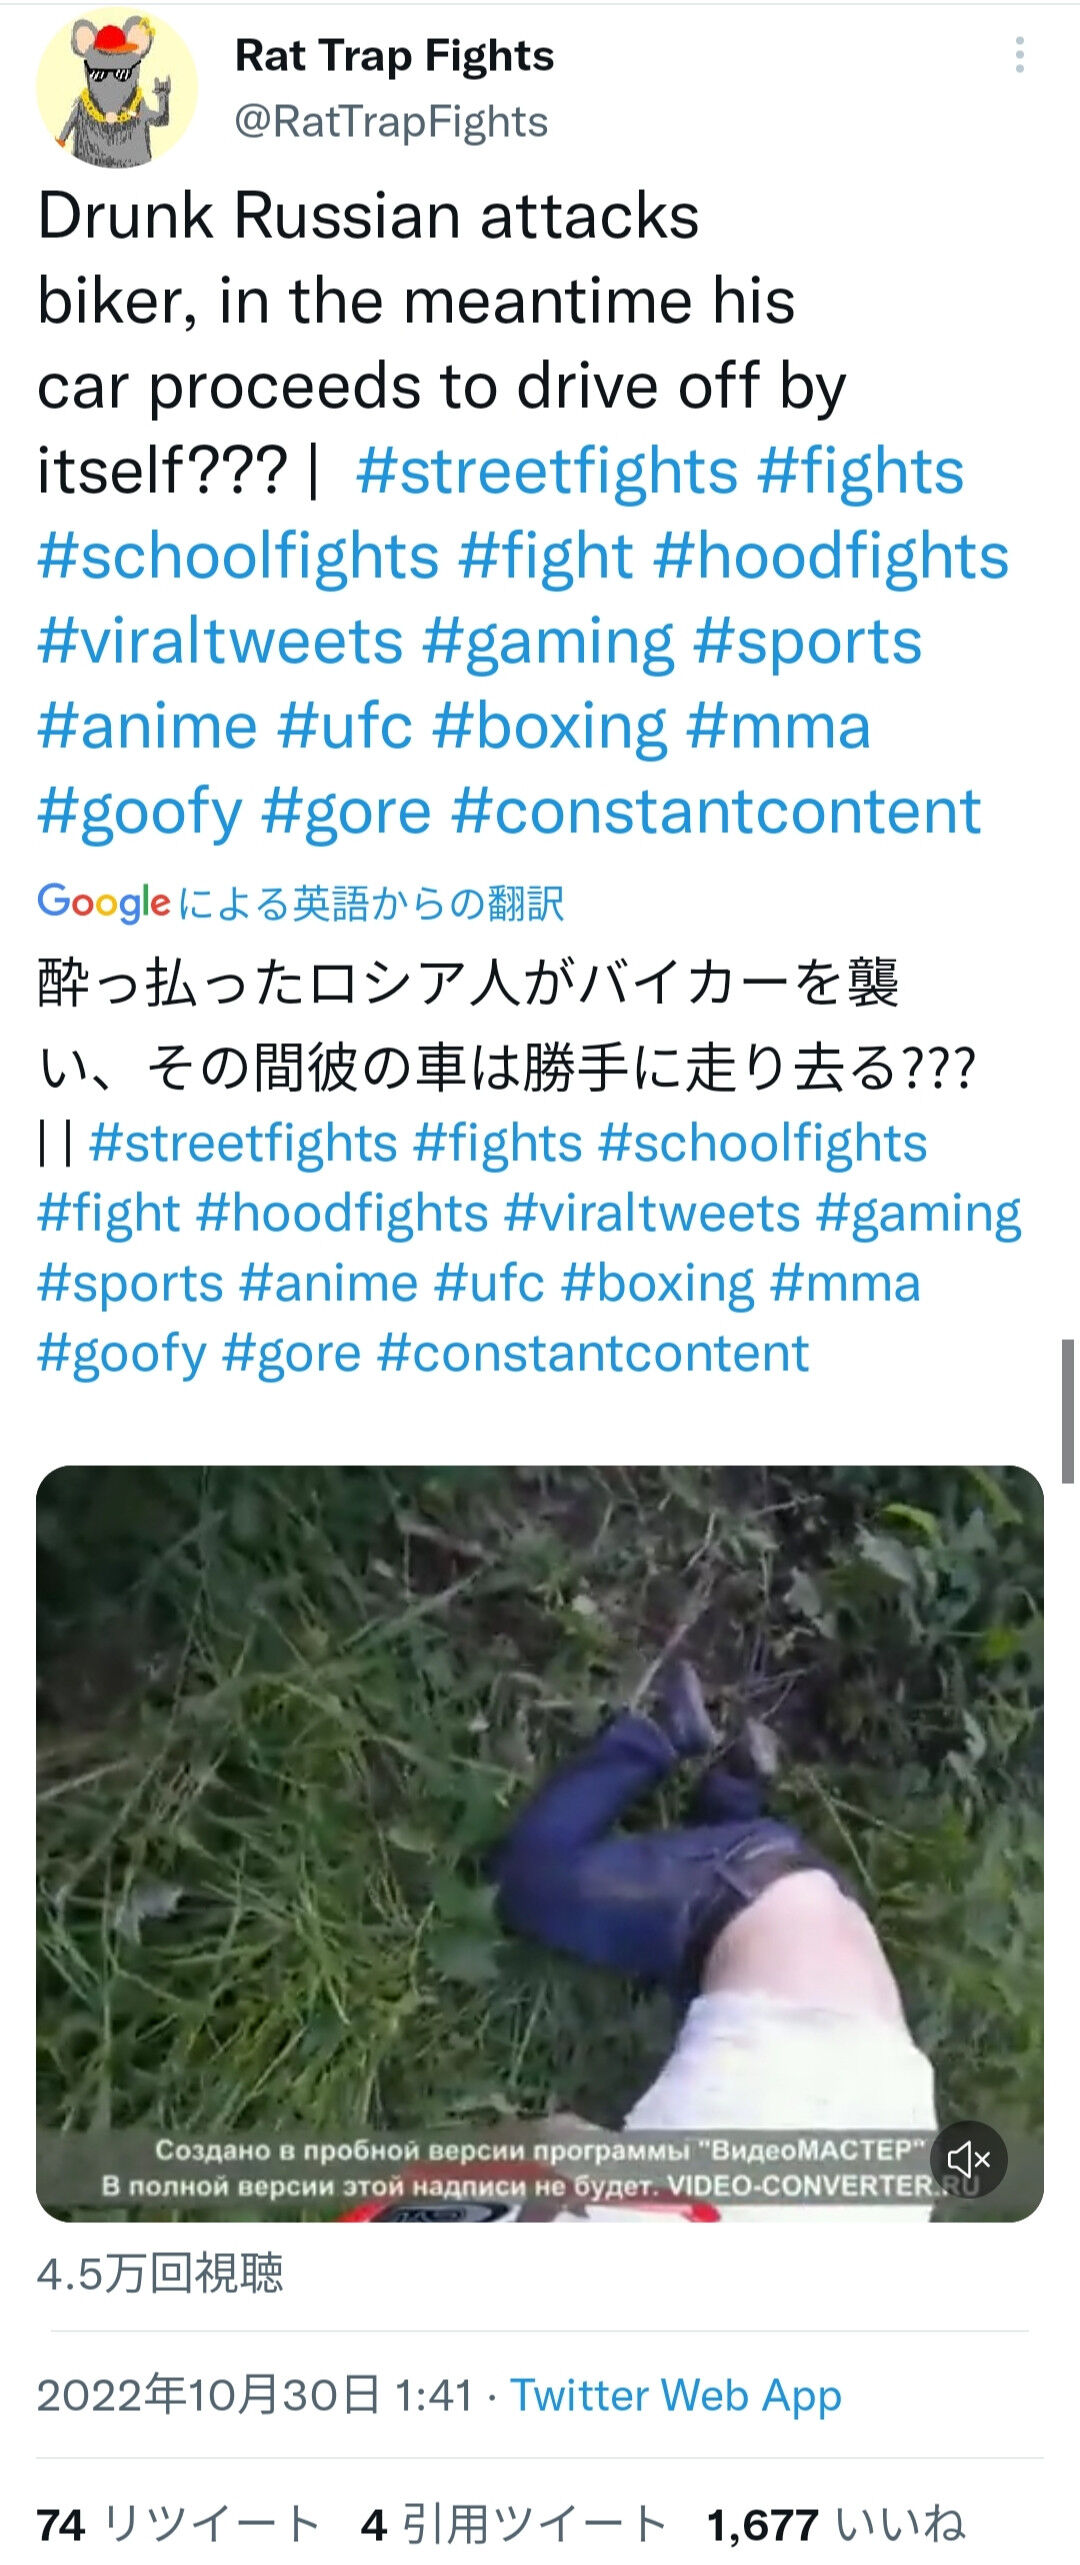Open the three-dot tweet options menu

pyautogui.click(x=1019, y=55)
